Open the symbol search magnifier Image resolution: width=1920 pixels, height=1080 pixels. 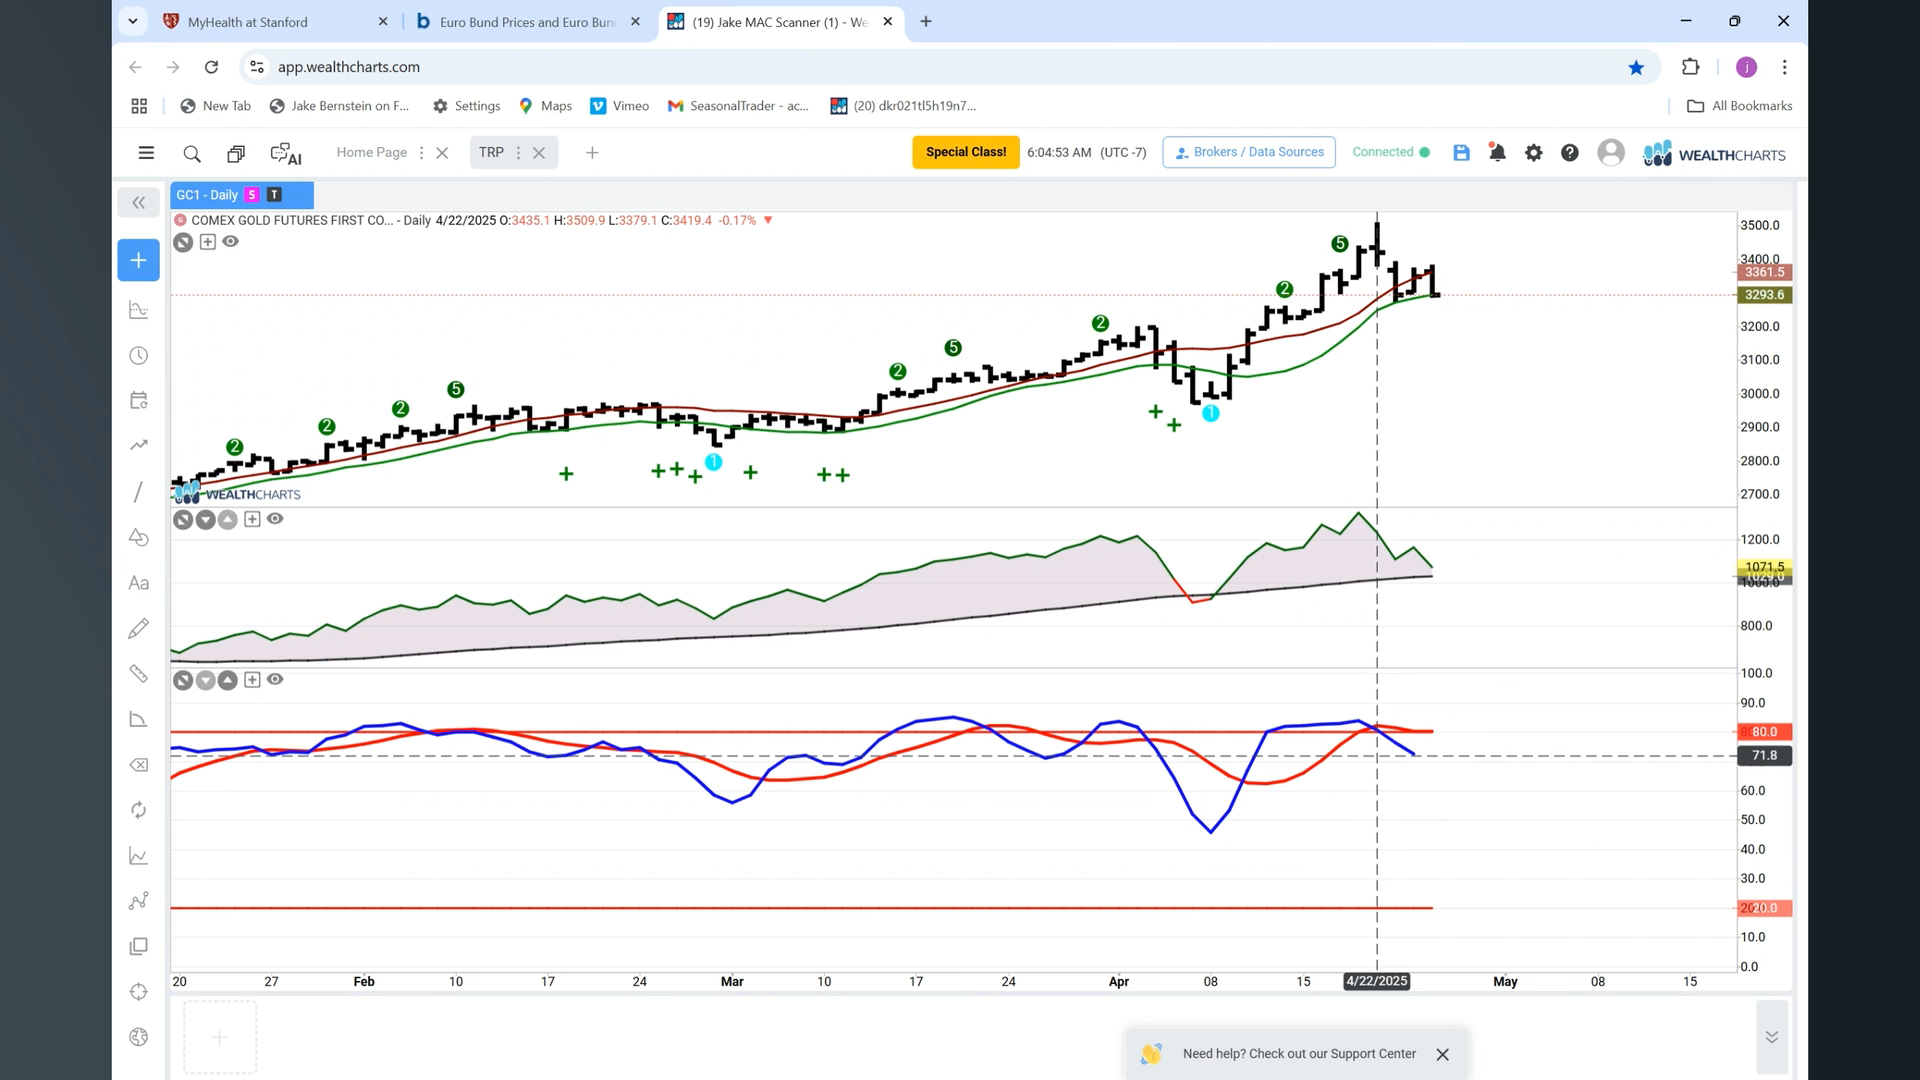click(192, 153)
